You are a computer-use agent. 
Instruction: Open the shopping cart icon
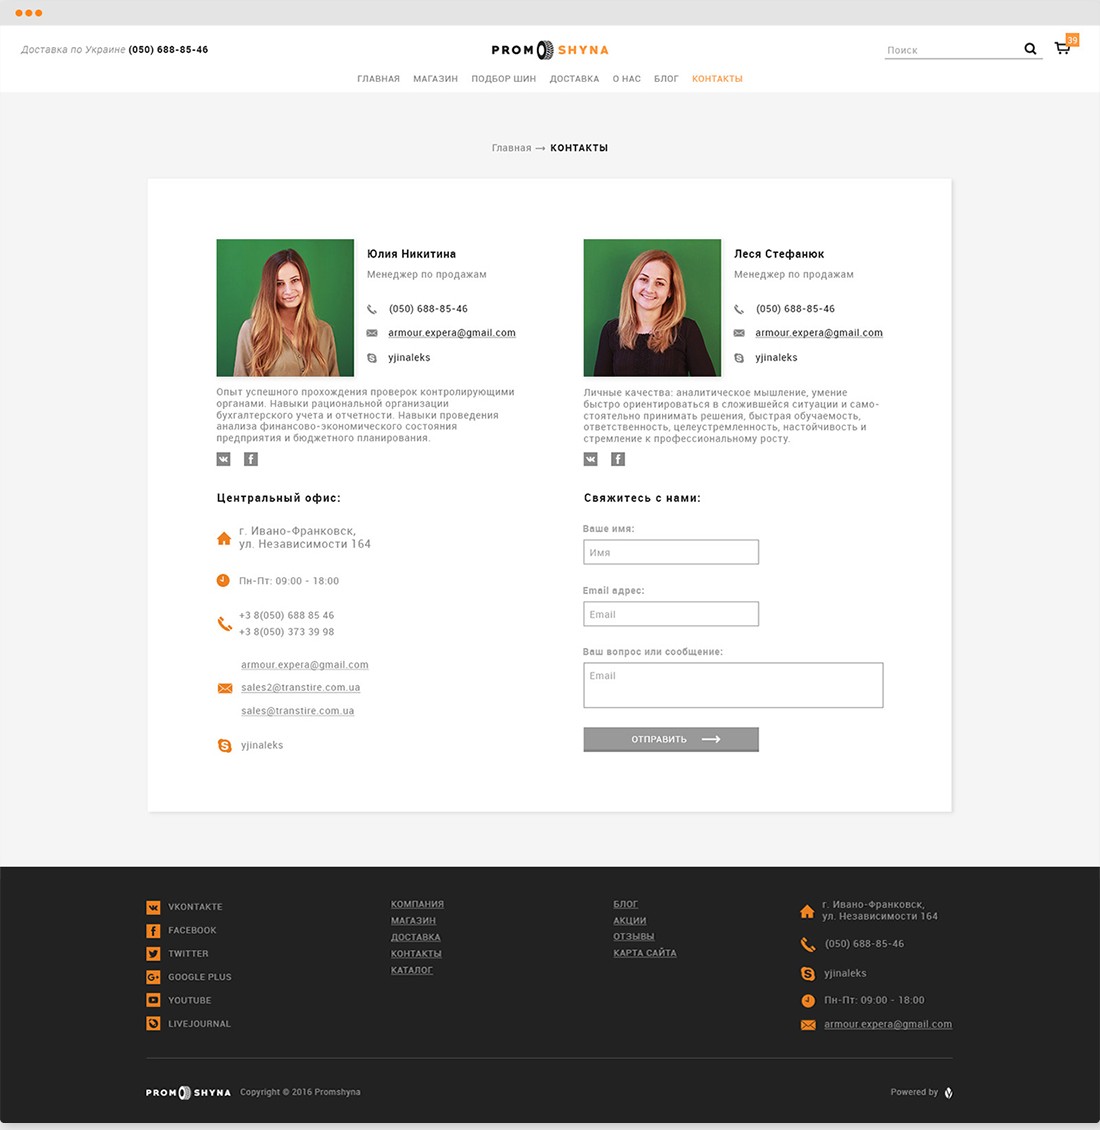pos(1063,48)
